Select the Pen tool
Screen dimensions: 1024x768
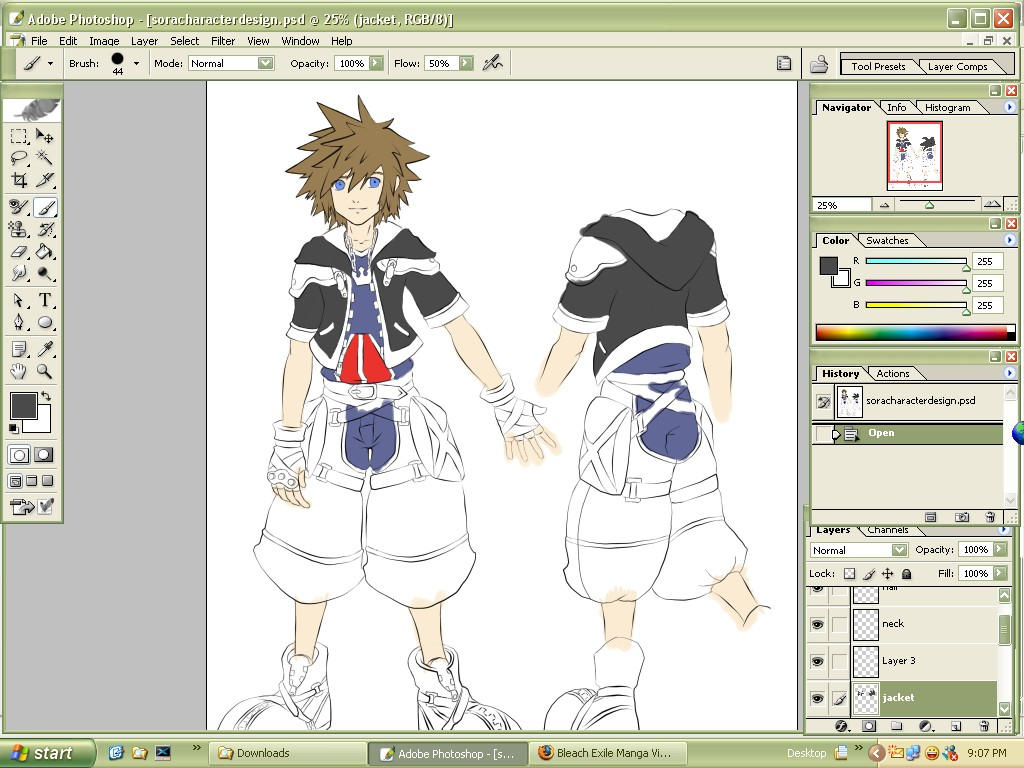tap(19, 322)
